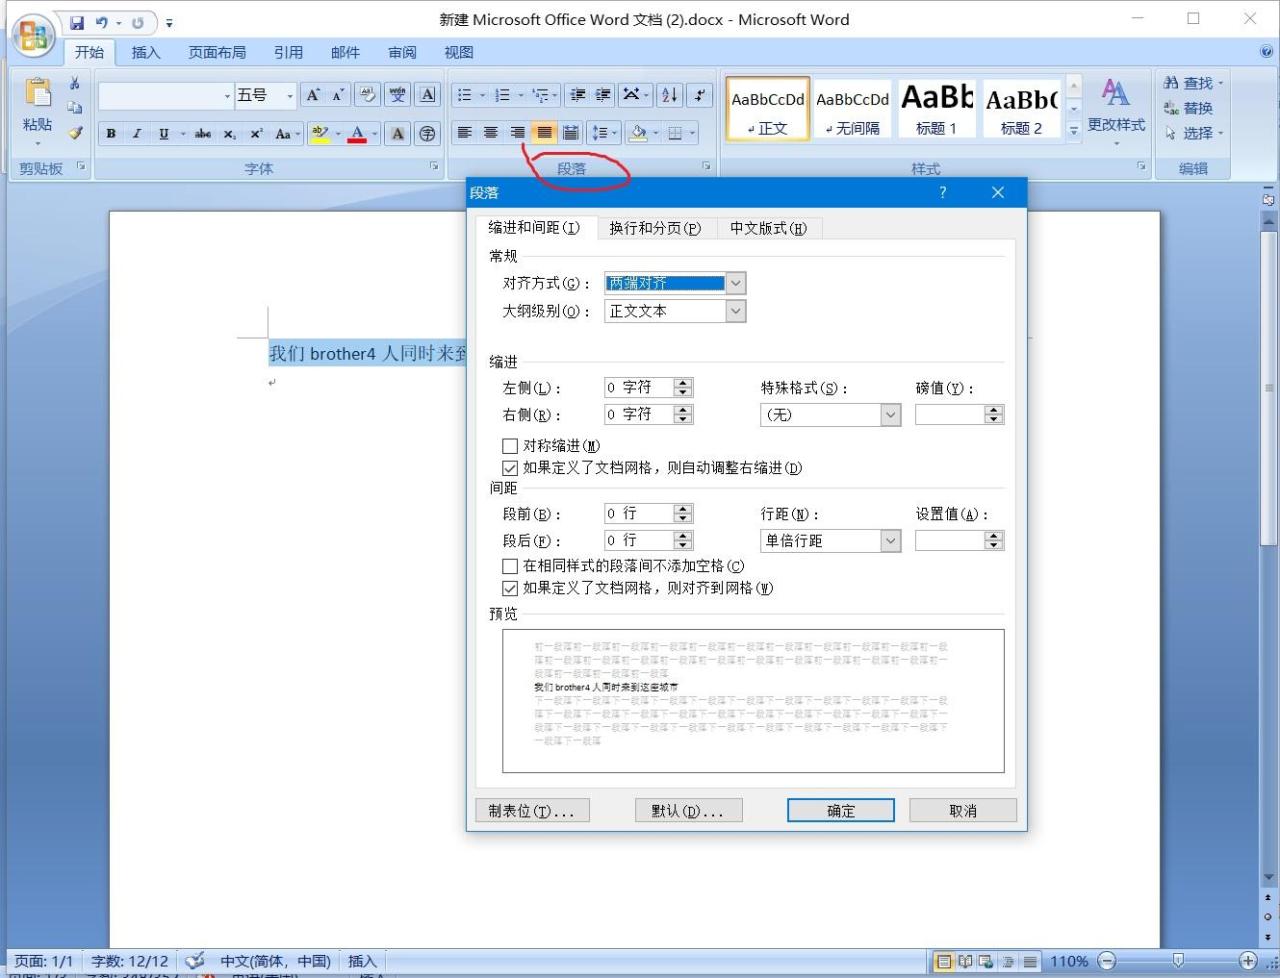1280x978 pixels.
Task: Switch to 中文版式 tab
Action: pos(768,228)
